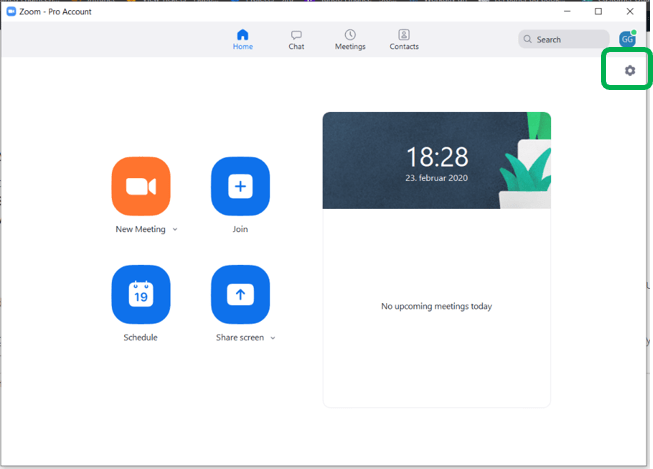Viewport: 653px width, 469px height.
Task: Click the 18:28 clock display
Action: [436, 156]
